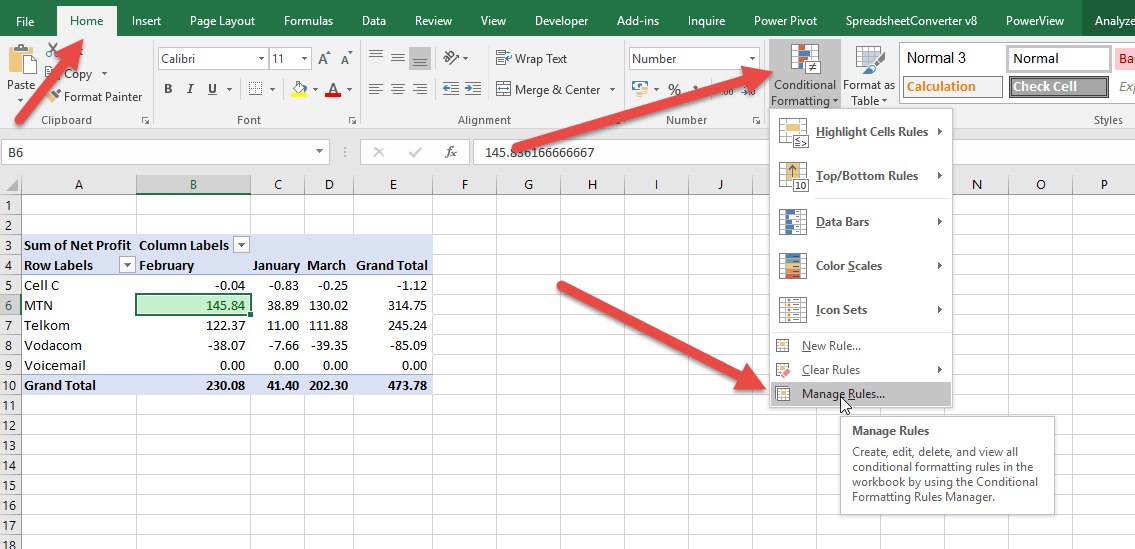The width and height of the screenshot is (1135, 549).
Task: Select Top Align icon
Action: [375, 57]
